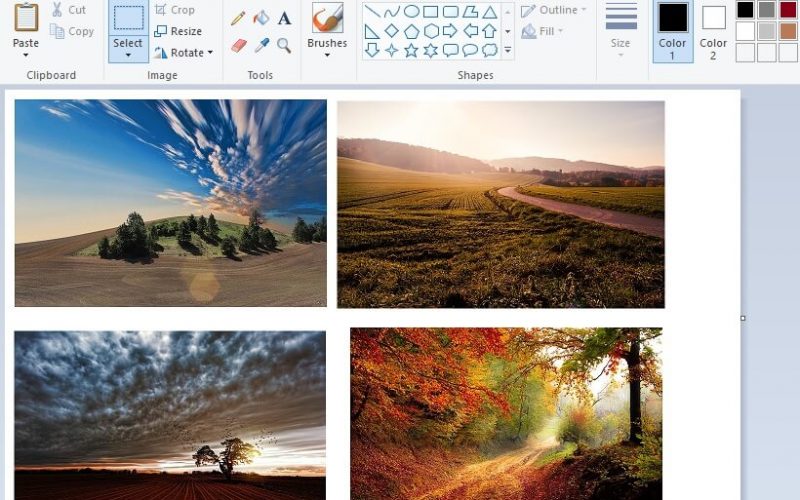Screen dimensions: 800x500
Task: Choose the Oval callout shape
Action: pos(470,50)
